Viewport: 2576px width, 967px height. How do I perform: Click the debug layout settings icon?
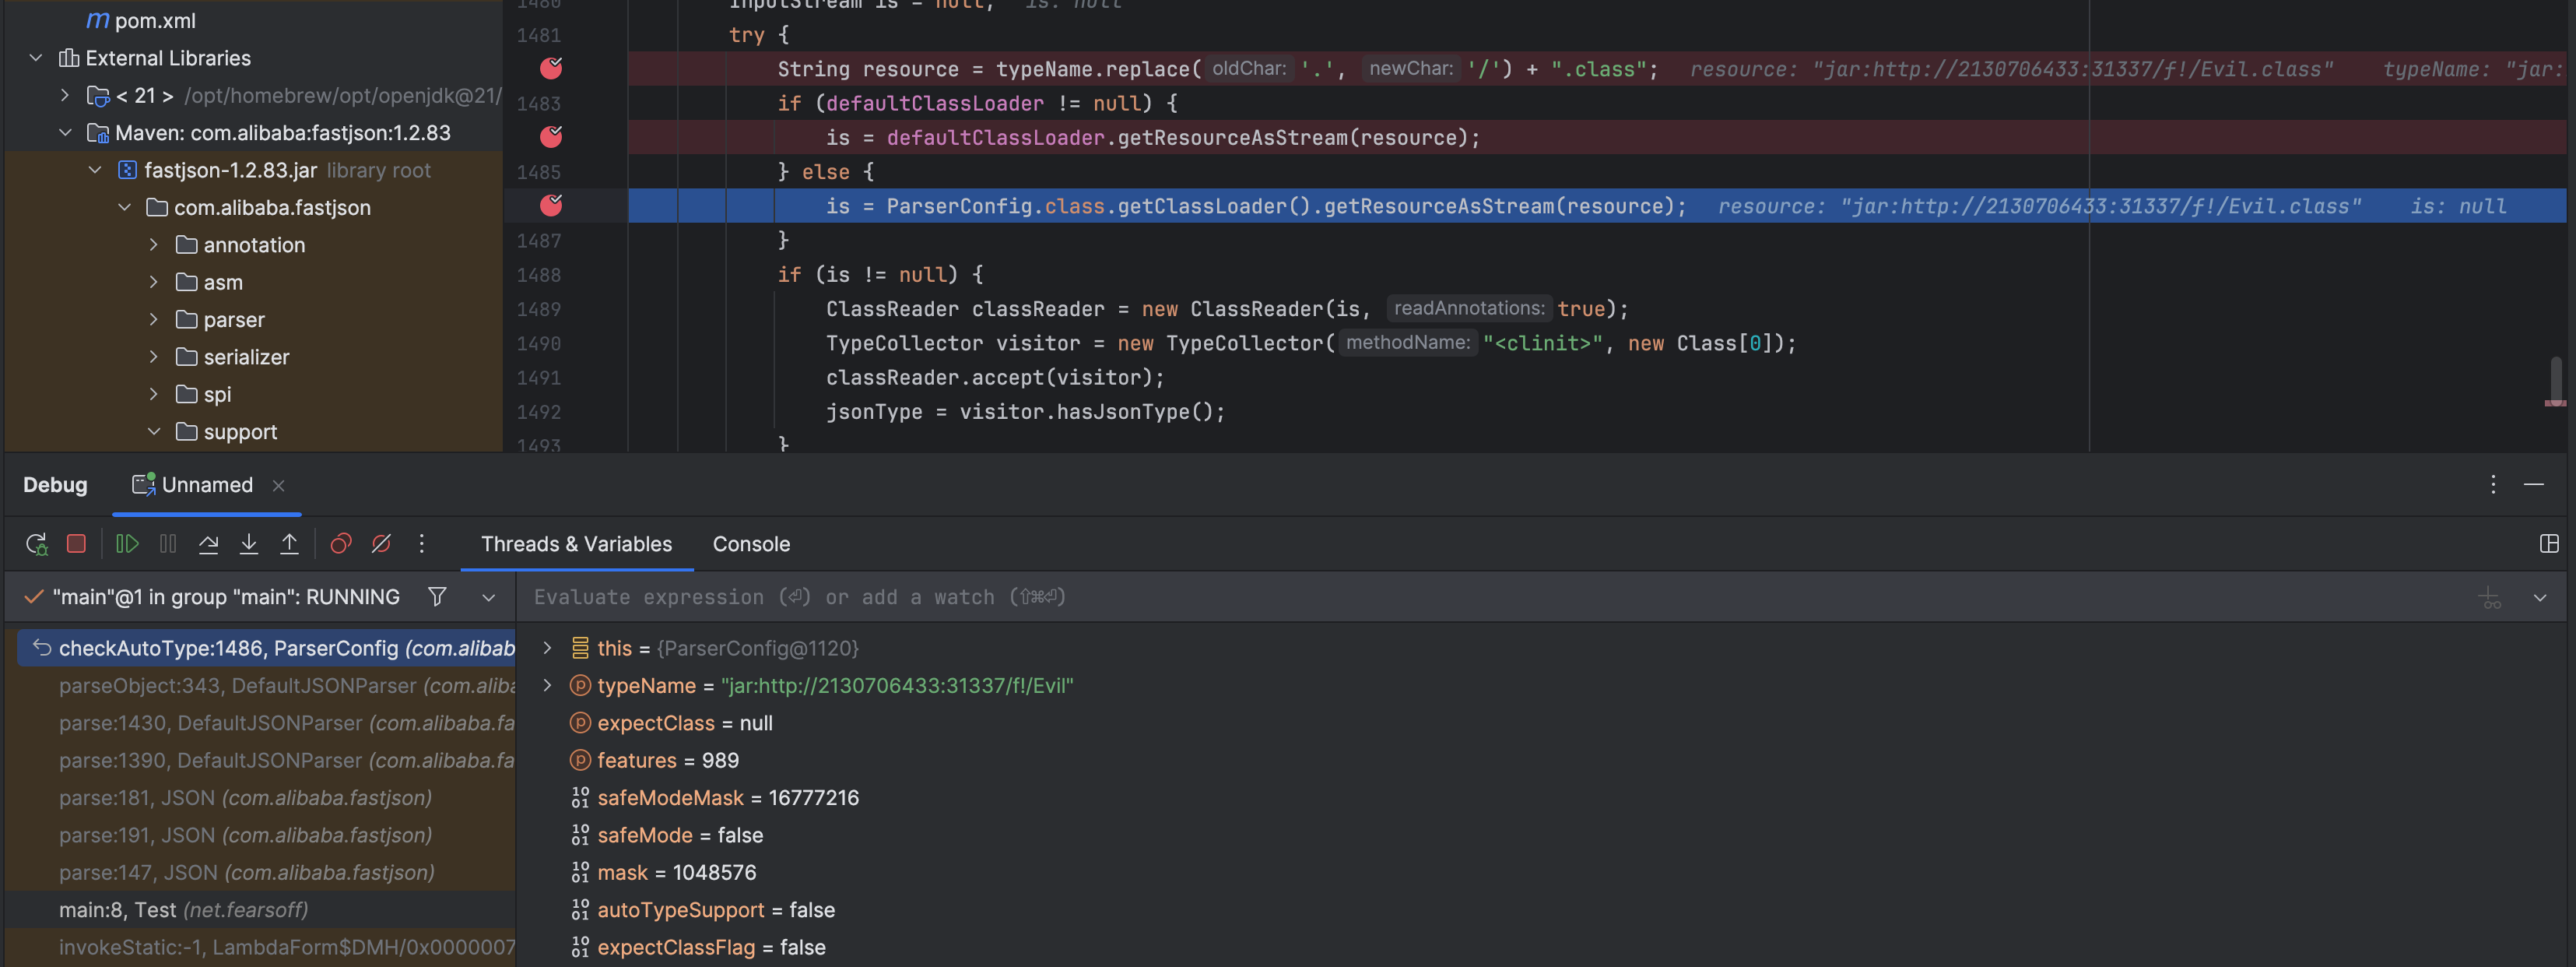pyautogui.click(x=2549, y=544)
